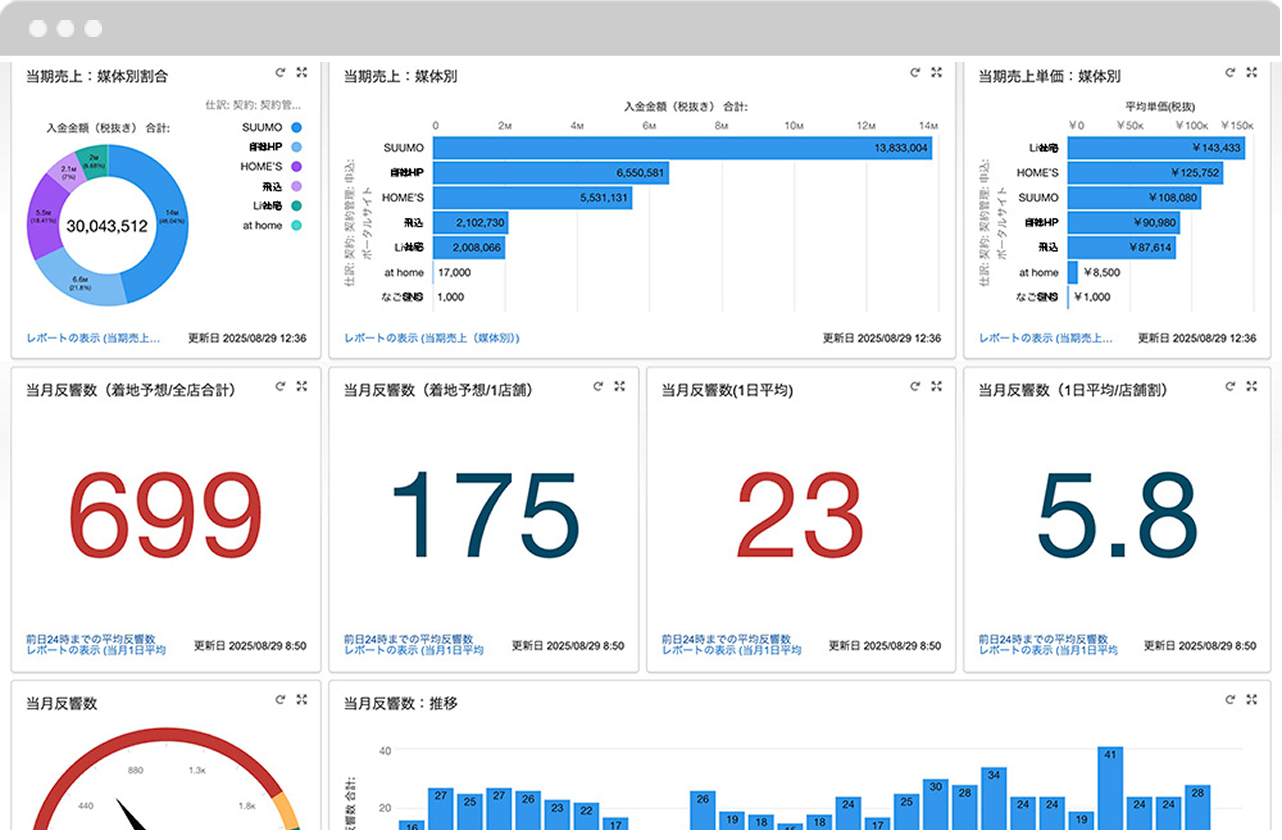Viewport: 1282px width, 840px height.
Task: Click the SUUMO legend color dot
Action: tap(296, 128)
